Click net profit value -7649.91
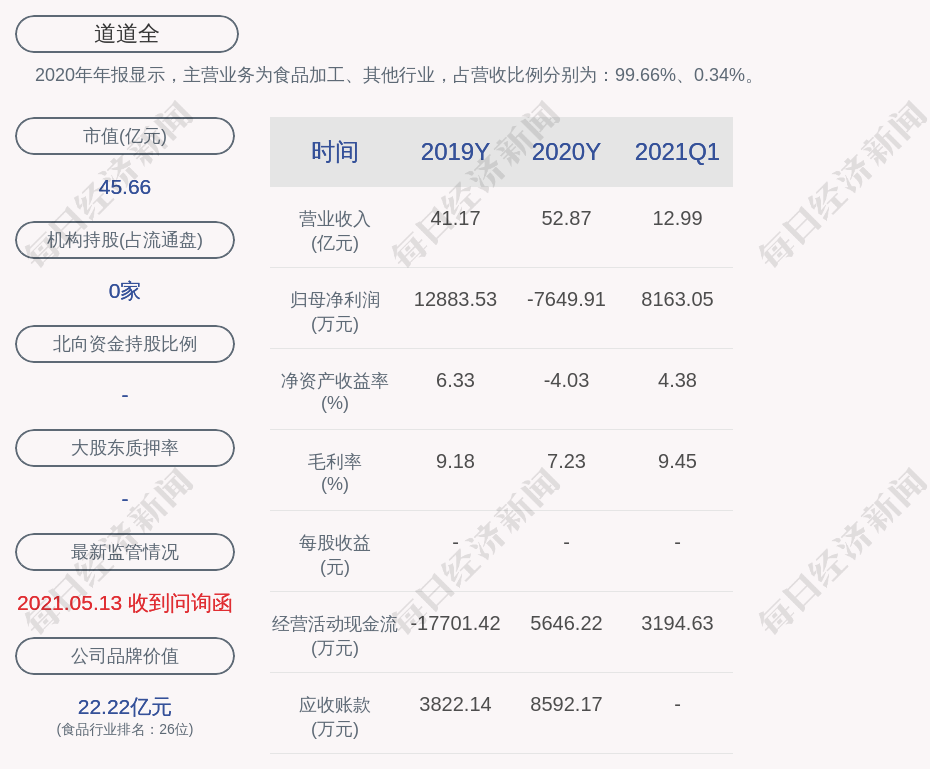 [566, 299]
